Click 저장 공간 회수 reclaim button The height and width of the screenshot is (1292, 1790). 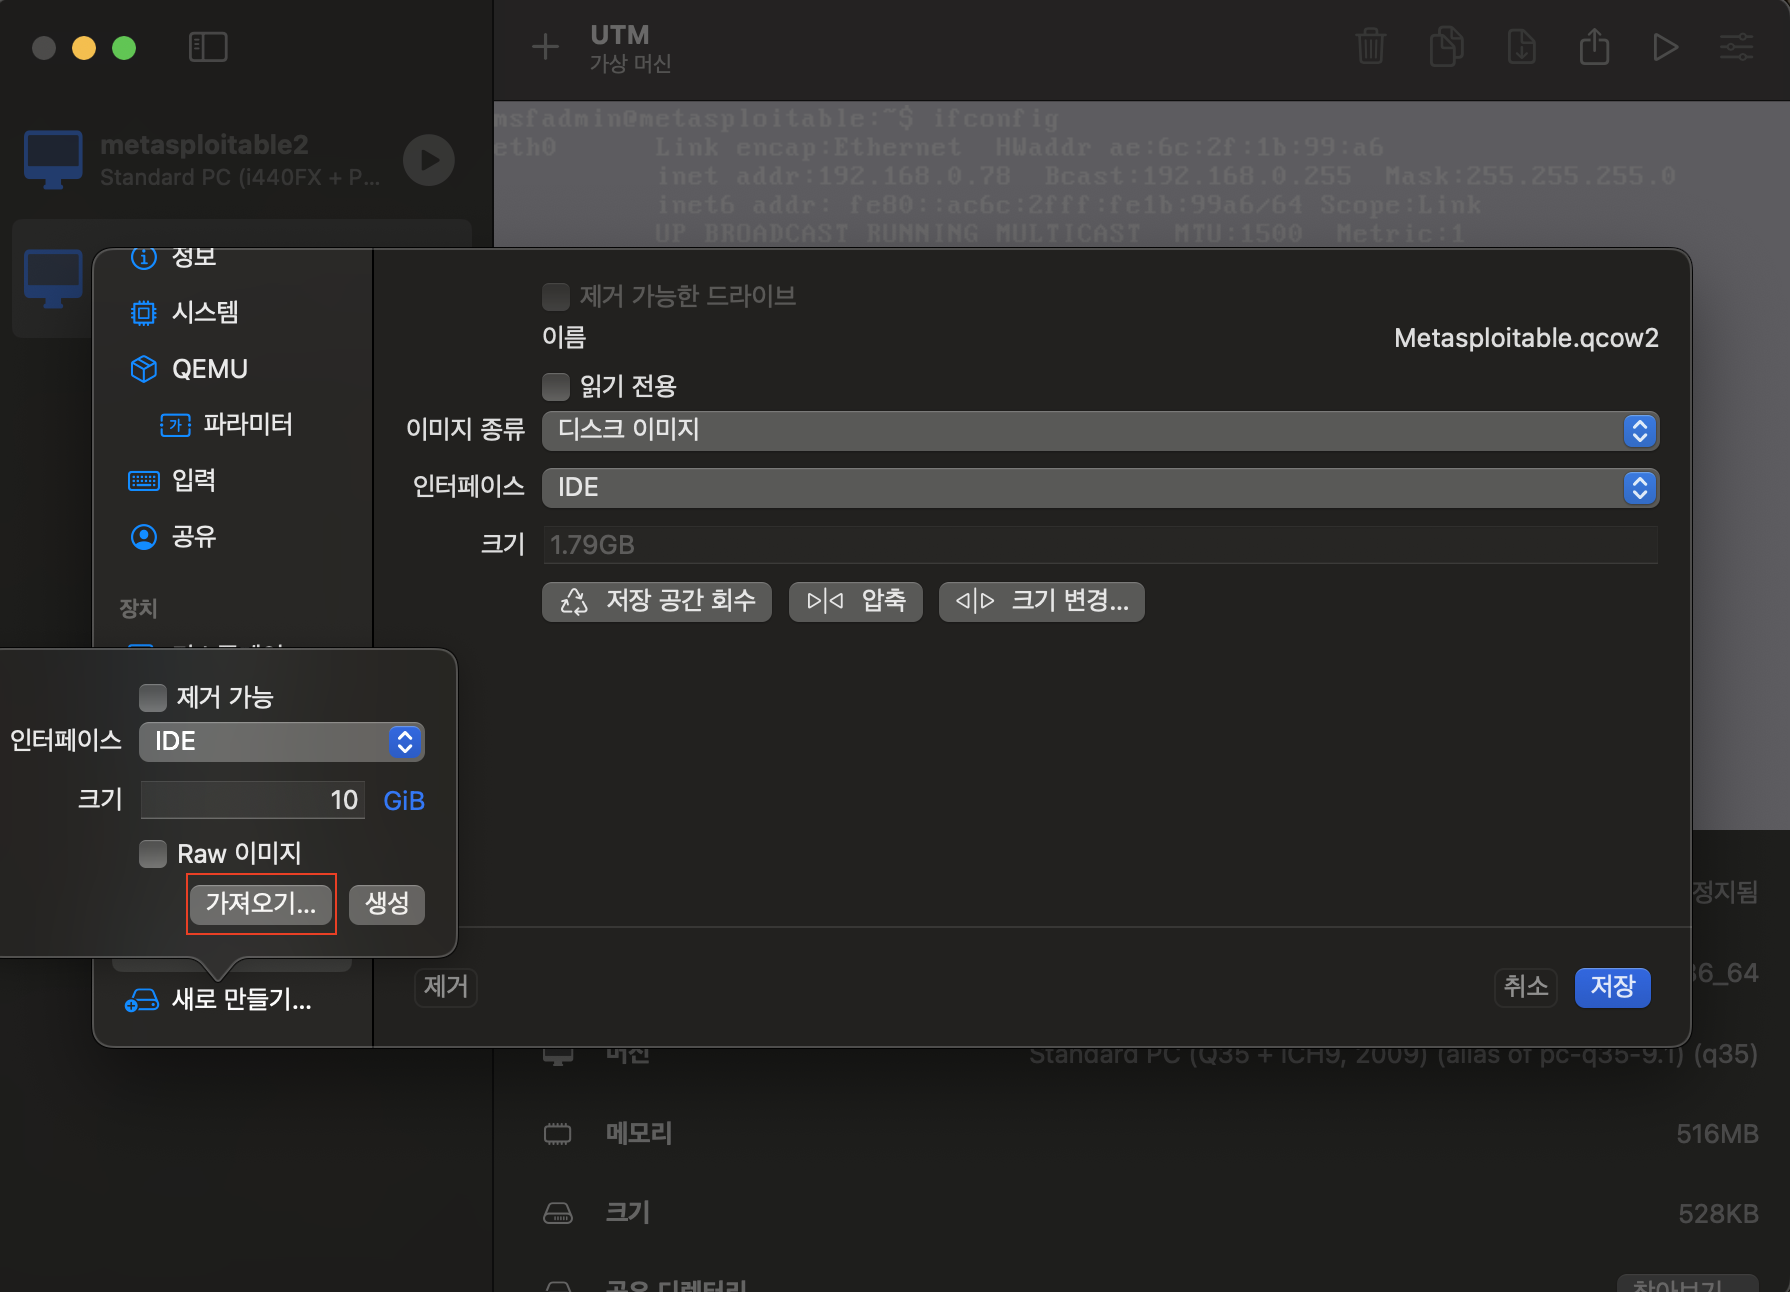coord(657,601)
